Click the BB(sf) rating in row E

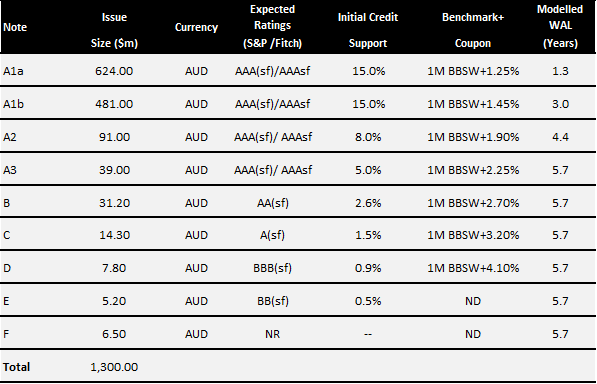point(273,301)
